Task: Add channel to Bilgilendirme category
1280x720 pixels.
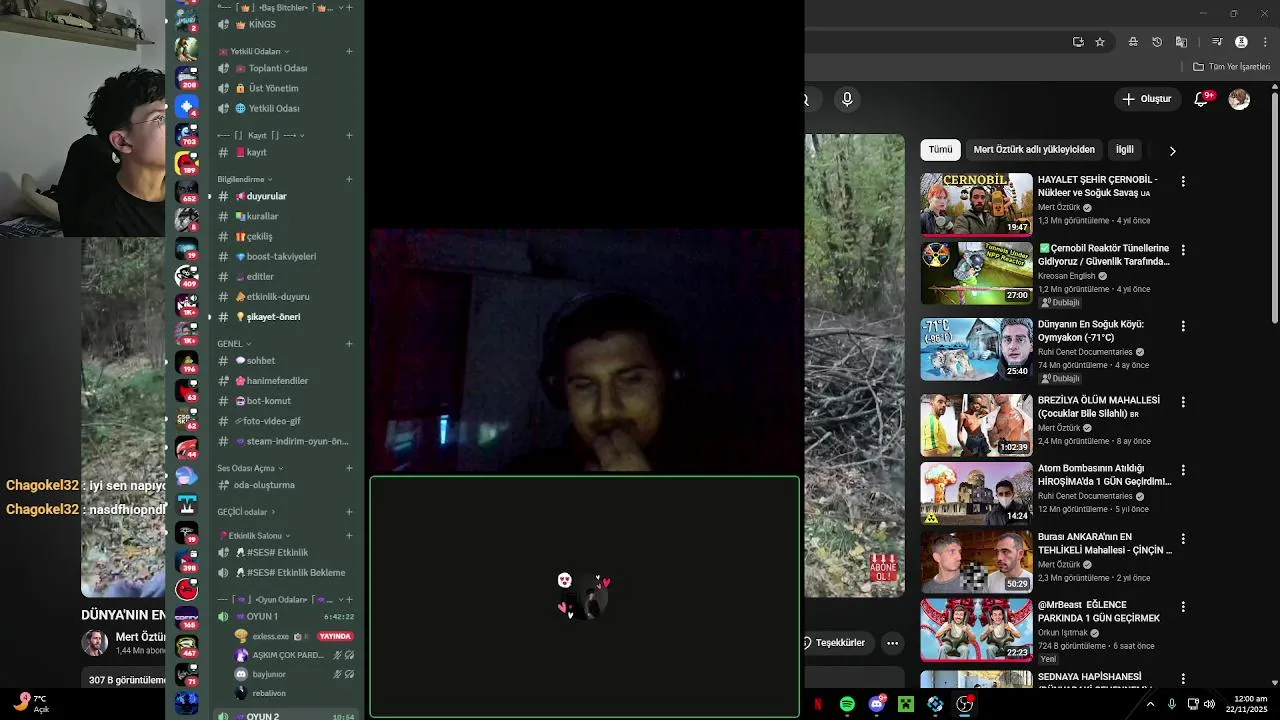Action: pyautogui.click(x=349, y=179)
